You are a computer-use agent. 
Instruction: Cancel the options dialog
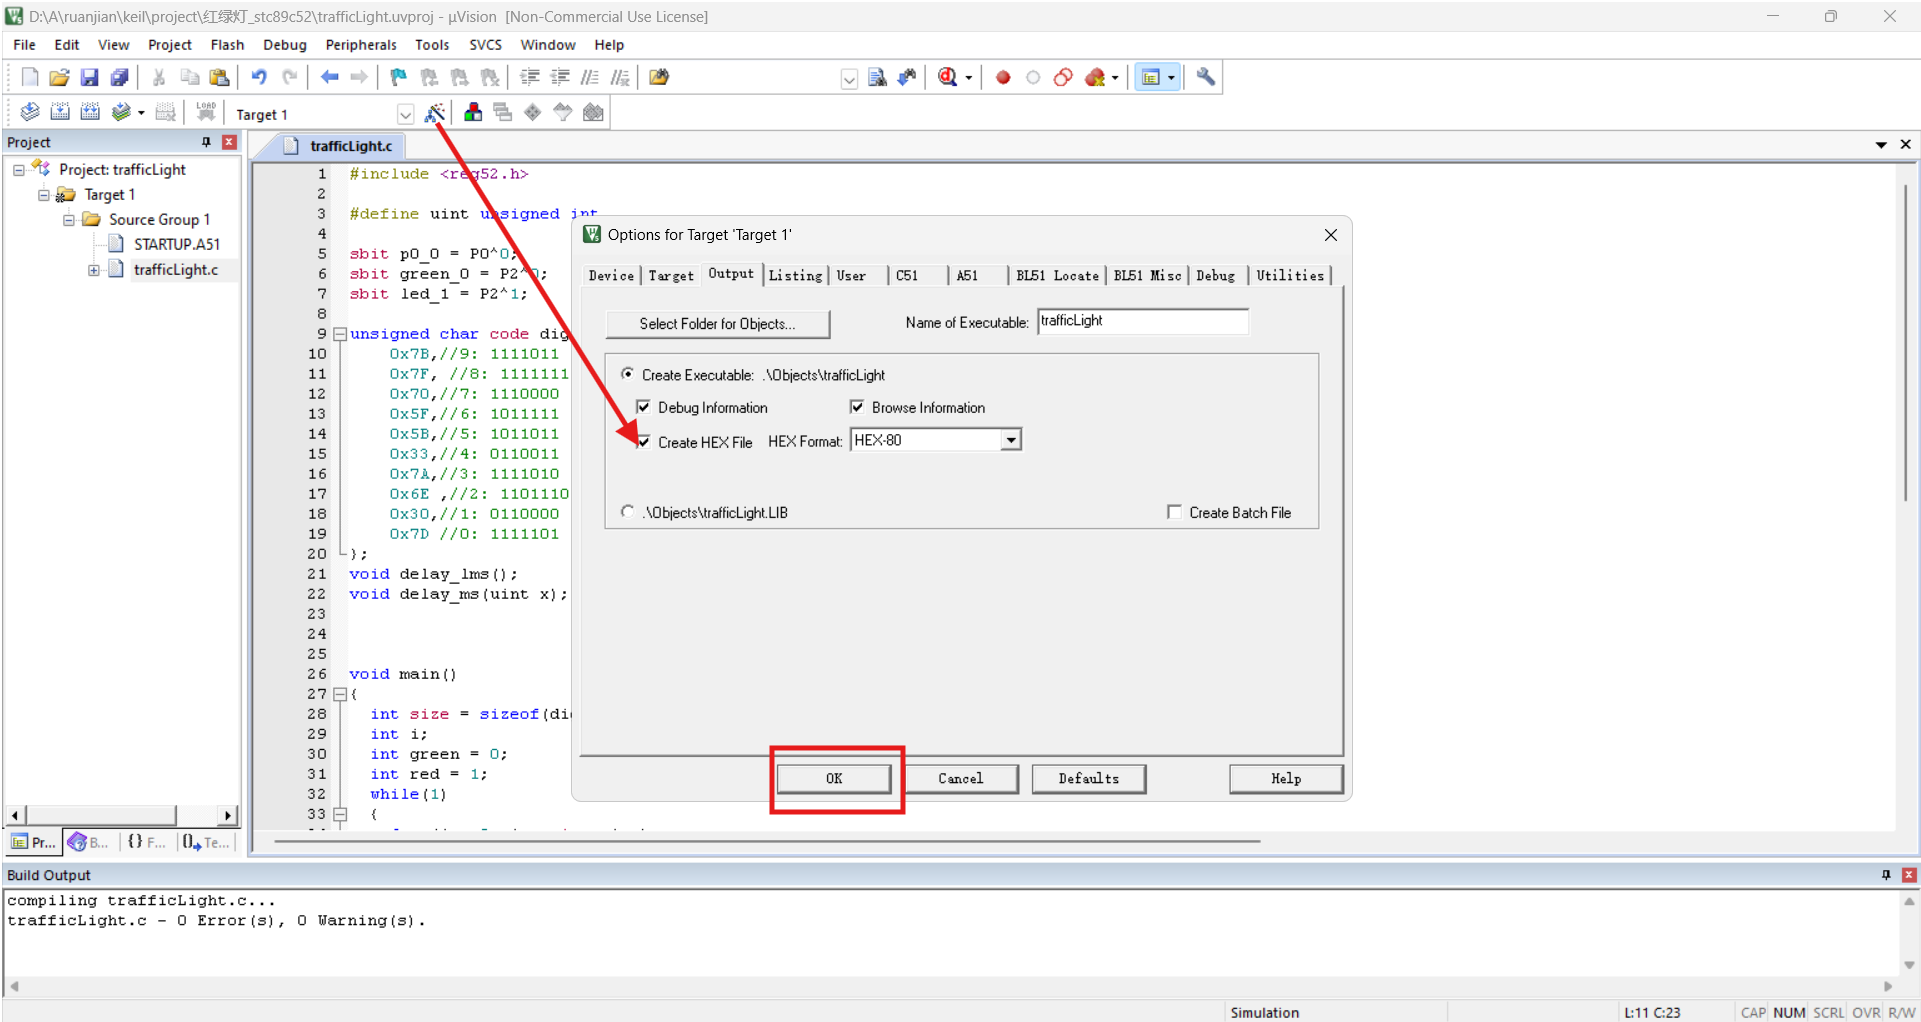point(961,779)
